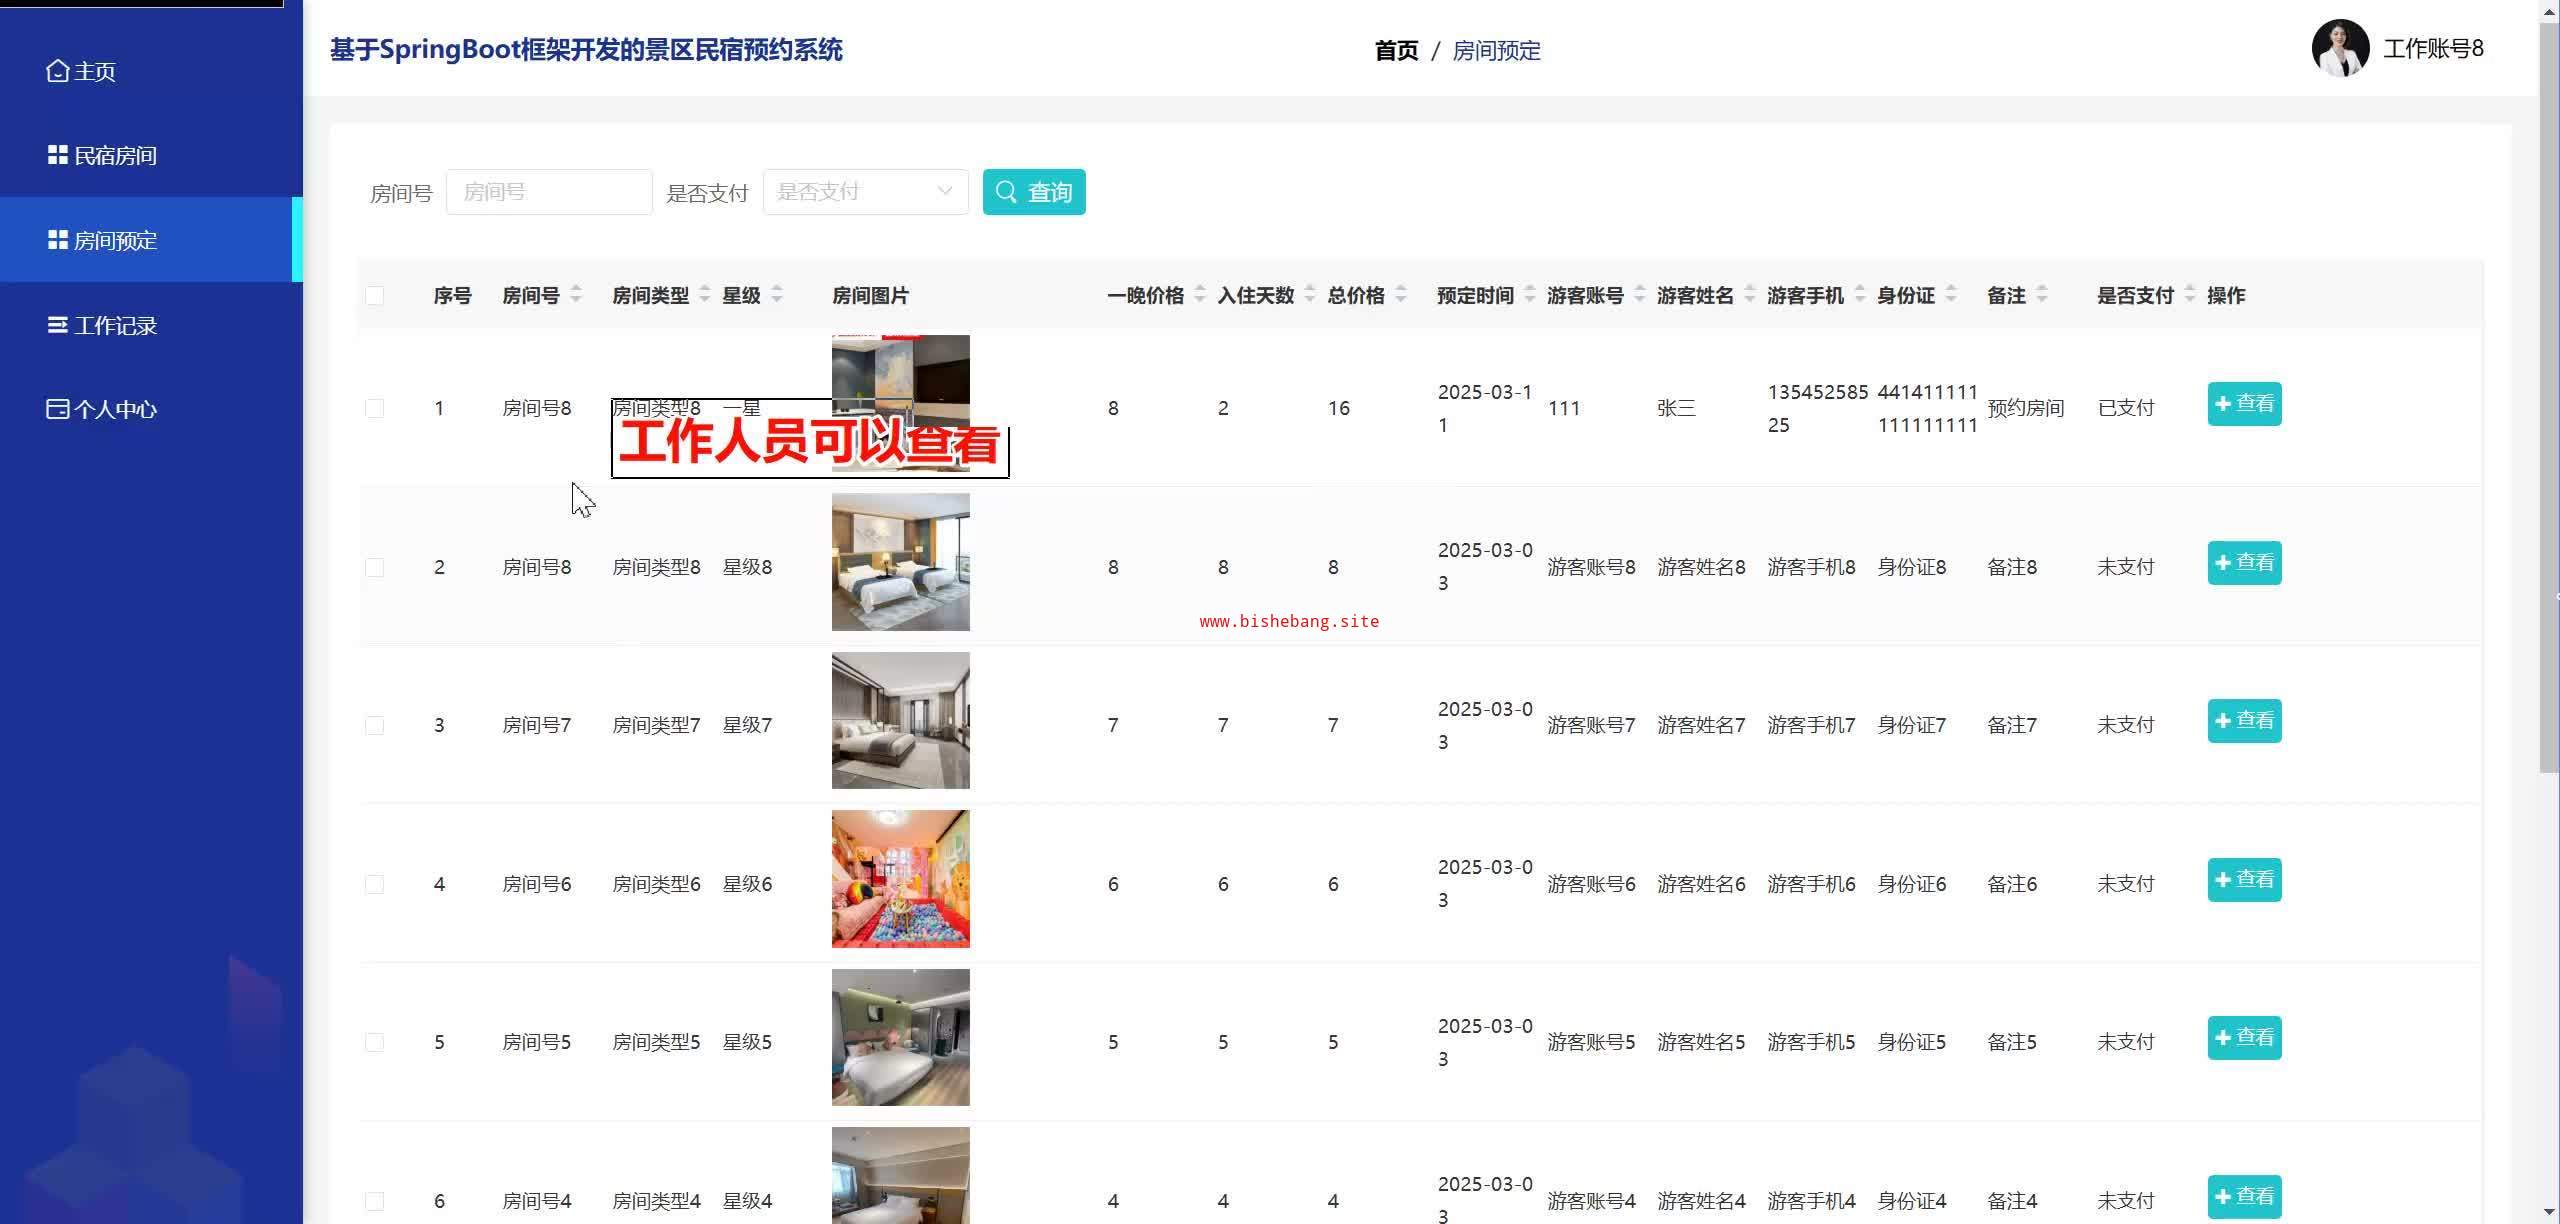
Task: Sort by 预定时间 column arrows
Action: 1530,295
